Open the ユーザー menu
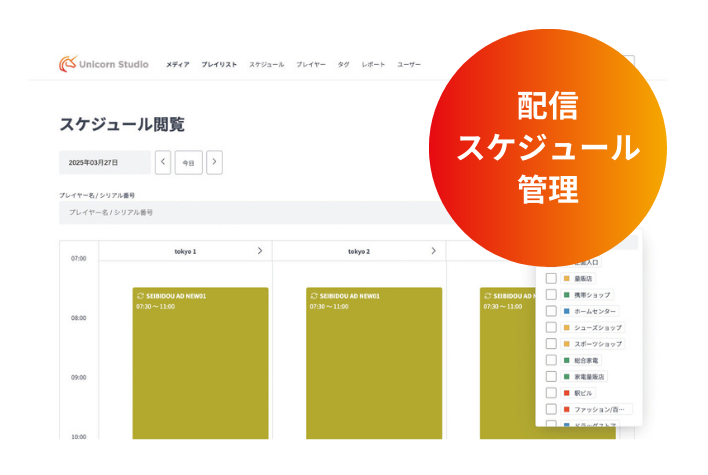This screenshot has width=708, height=475. click(x=409, y=65)
